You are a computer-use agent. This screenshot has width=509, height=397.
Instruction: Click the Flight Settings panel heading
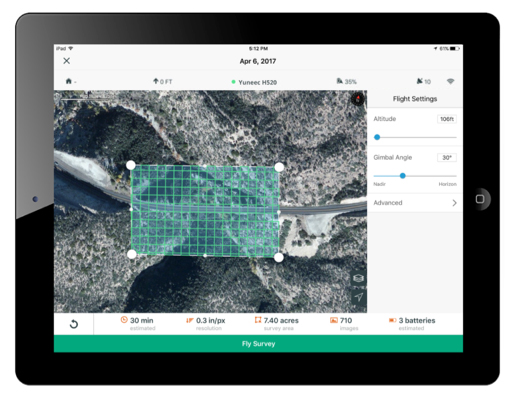[x=415, y=99]
